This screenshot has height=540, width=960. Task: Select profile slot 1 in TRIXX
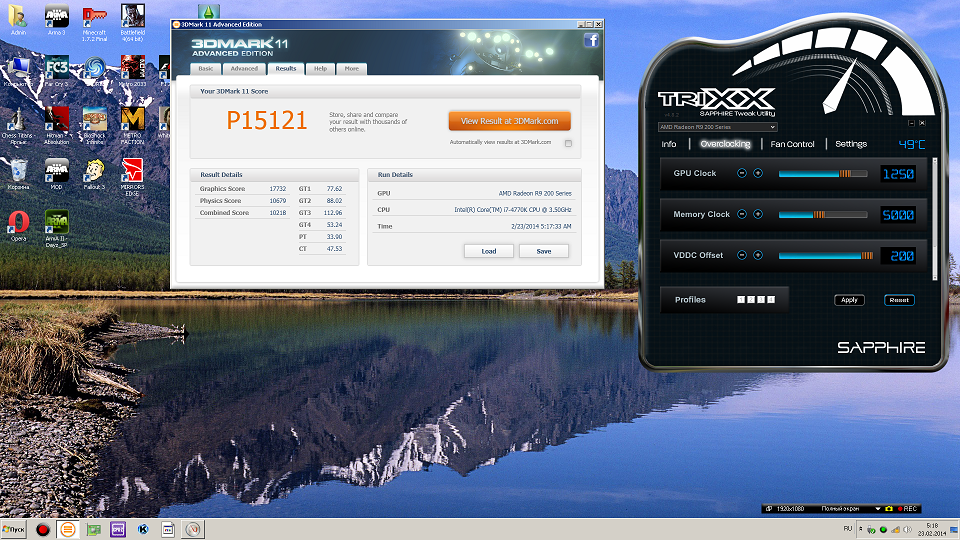click(741, 299)
